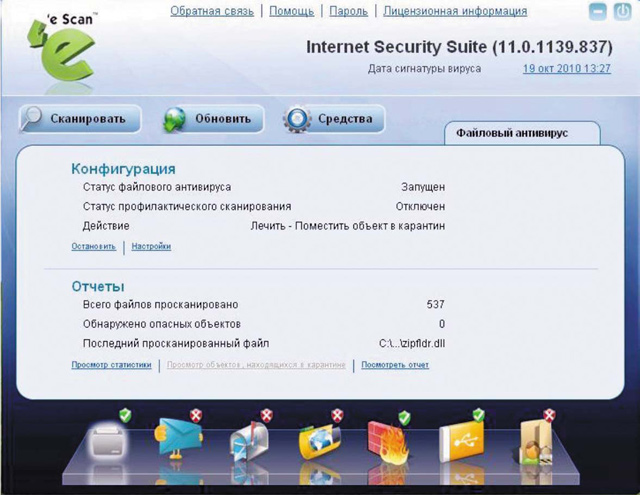The image size is (640, 495).
Task: Open Просмотр статистики link
Action: click(111, 365)
